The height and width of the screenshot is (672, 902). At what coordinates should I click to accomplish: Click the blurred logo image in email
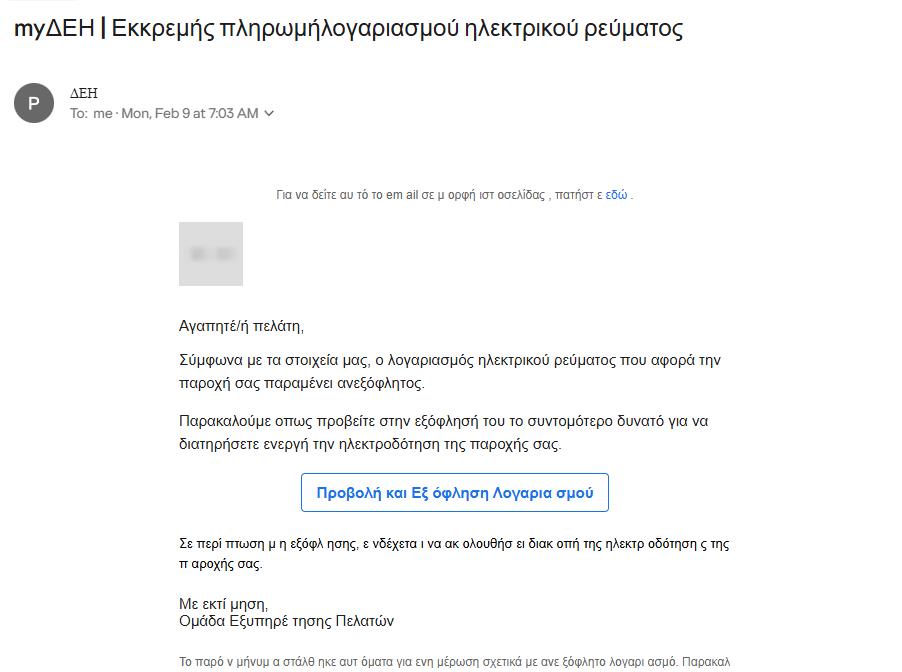point(211,254)
